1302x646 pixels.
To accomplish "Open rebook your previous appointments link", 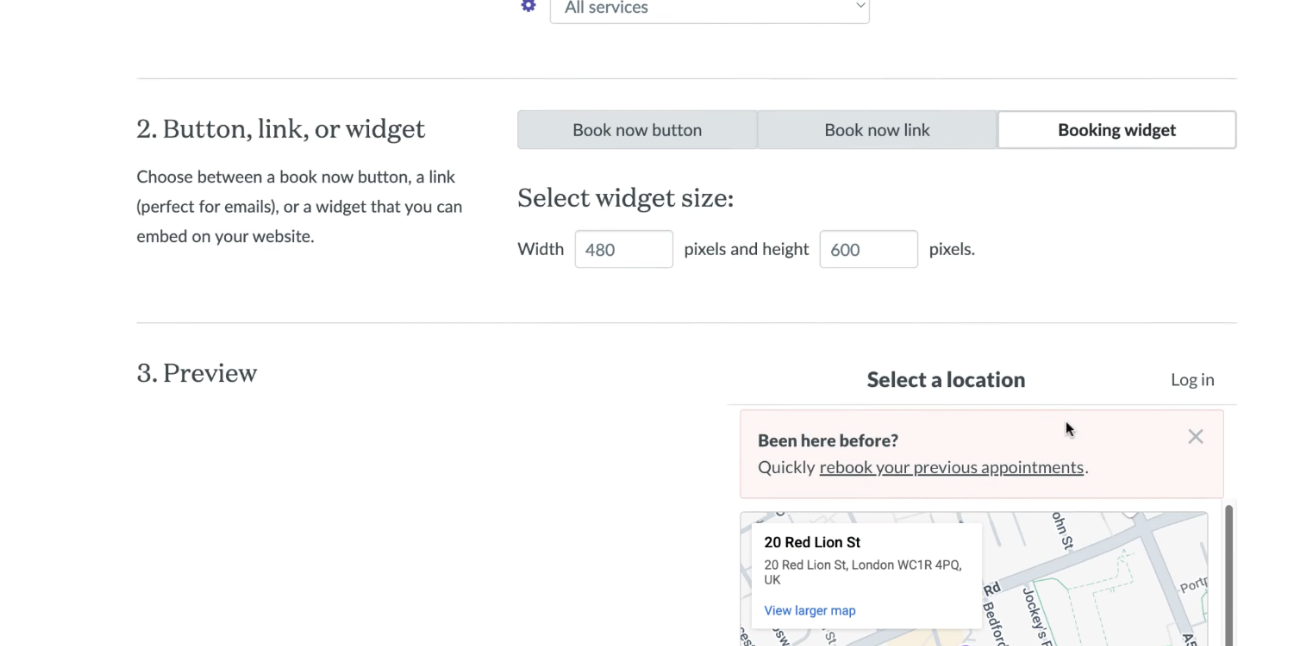I will 951,467.
